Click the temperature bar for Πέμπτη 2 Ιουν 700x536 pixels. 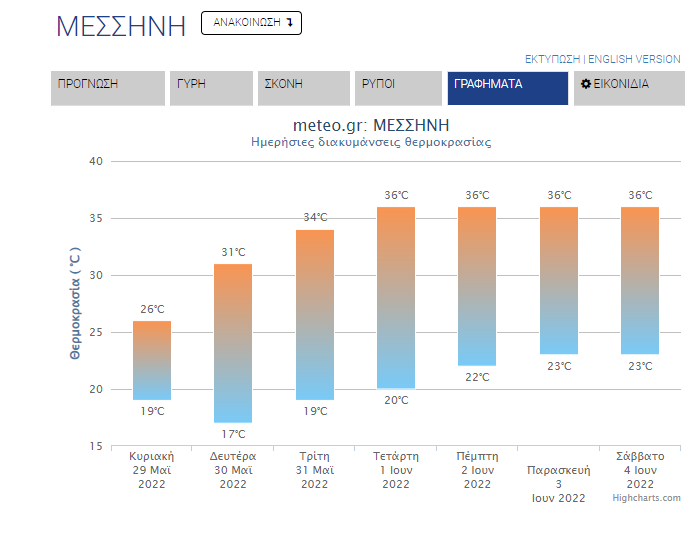click(477, 287)
